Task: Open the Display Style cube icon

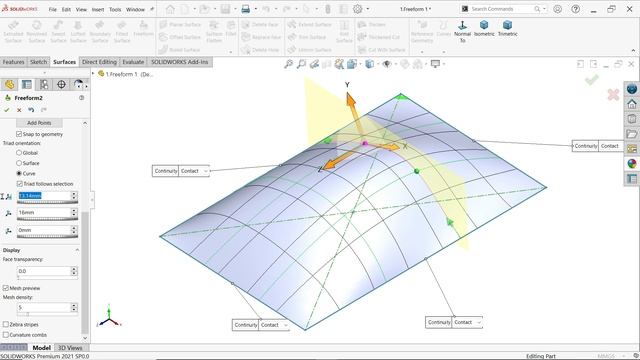Action: (369, 64)
